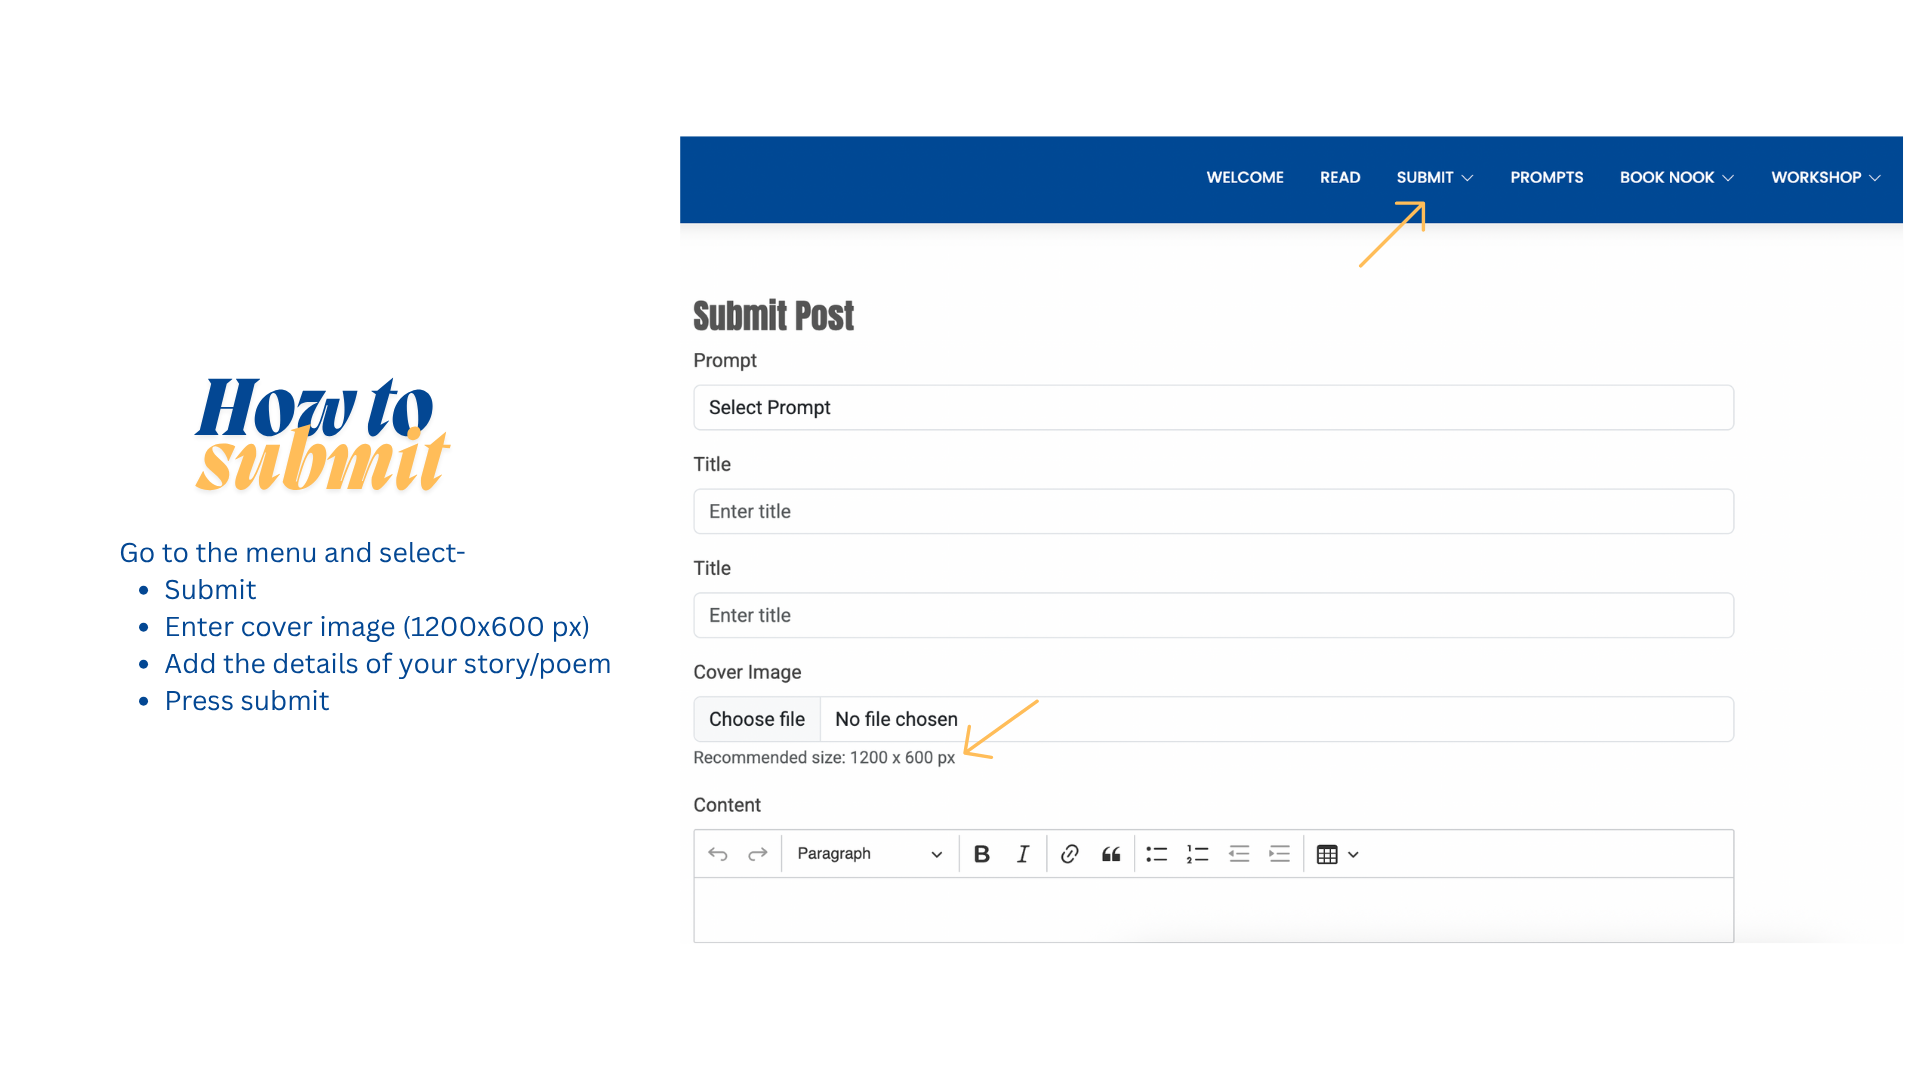1920x1080 pixels.
Task: Open the Select Prompt dropdown
Action: coord(1212,408)
